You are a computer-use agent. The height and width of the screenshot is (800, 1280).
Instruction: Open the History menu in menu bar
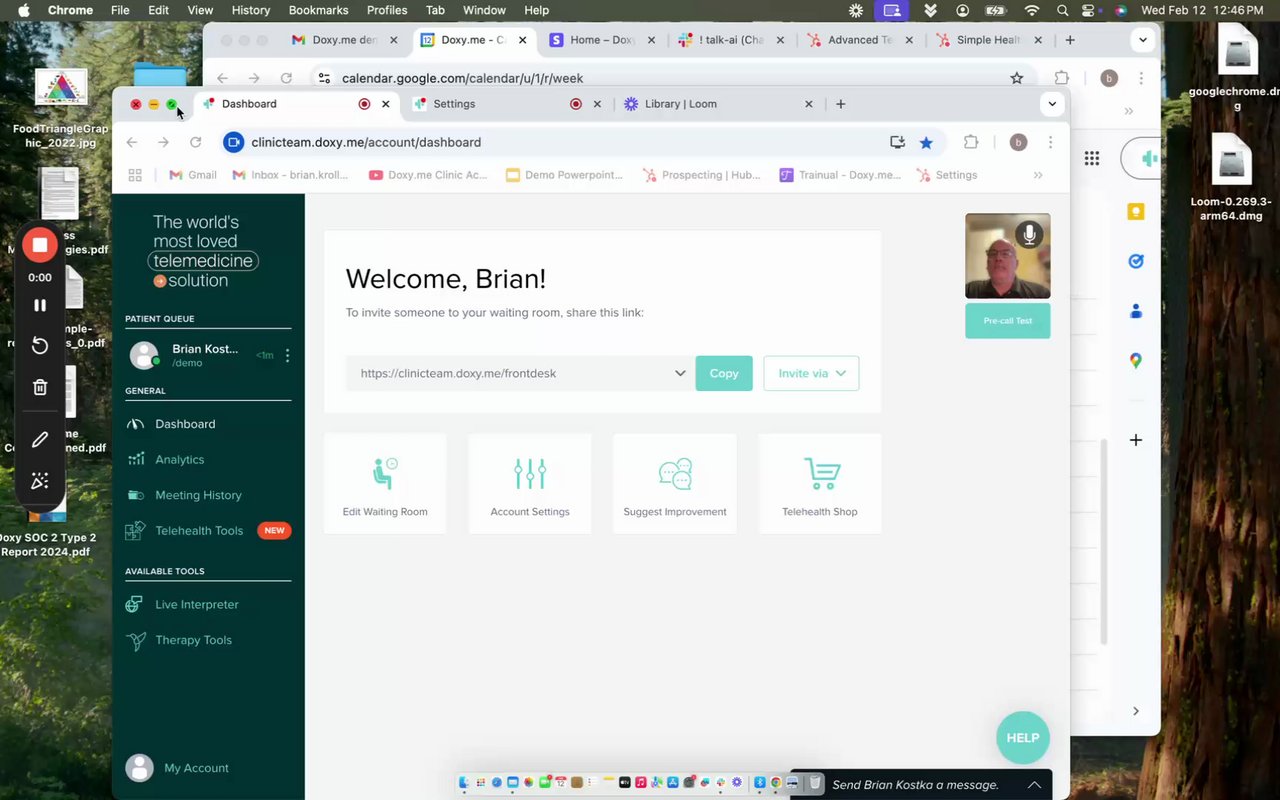(x=250, y=10)
